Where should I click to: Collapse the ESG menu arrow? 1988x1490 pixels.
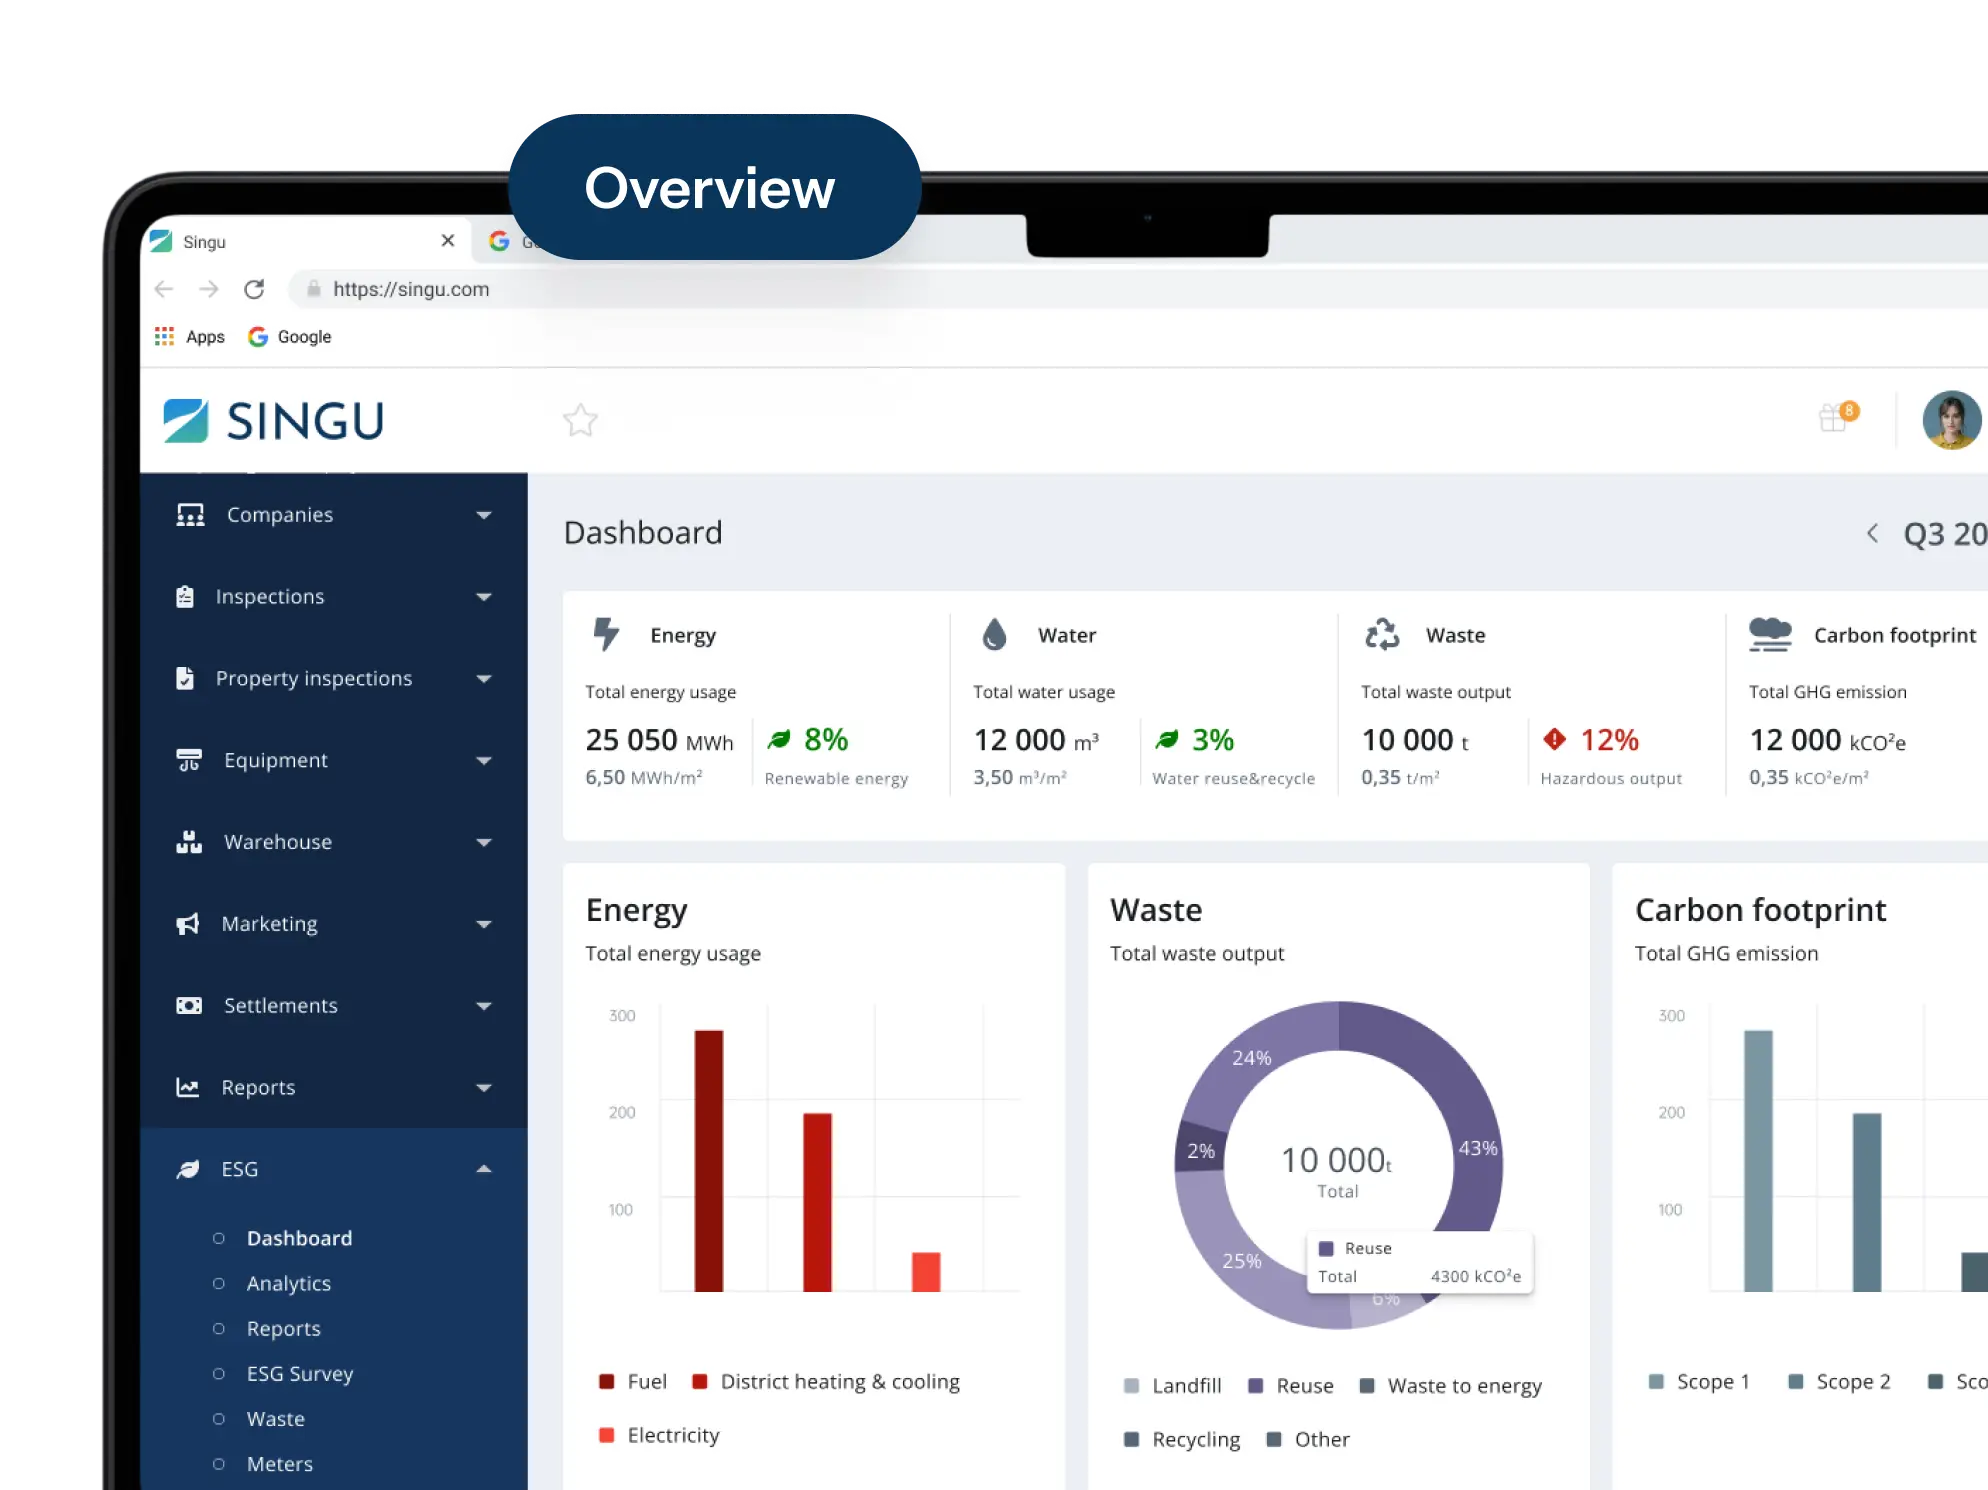[x=484, y=1169]
